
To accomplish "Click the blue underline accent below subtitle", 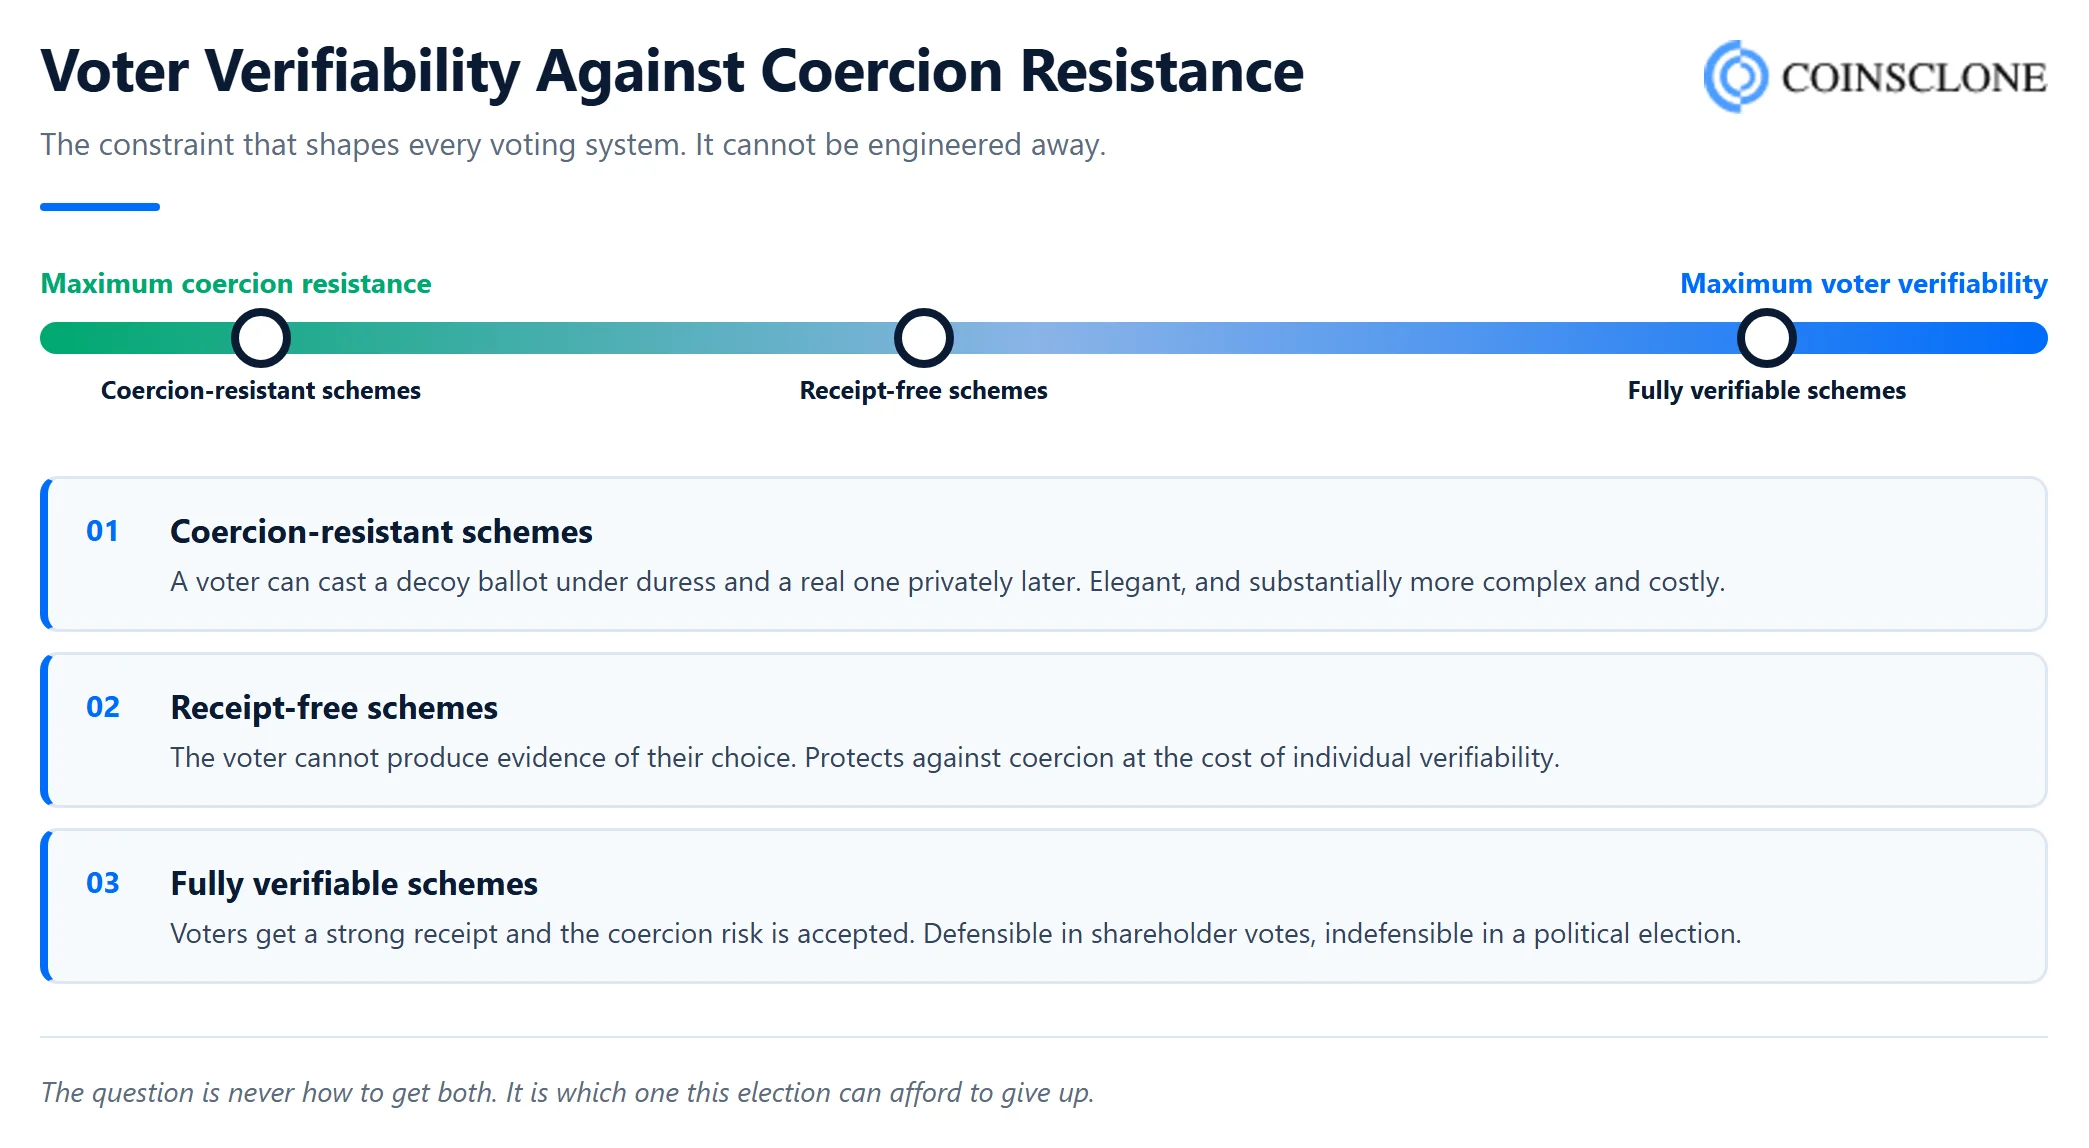I will click(100, 207).
